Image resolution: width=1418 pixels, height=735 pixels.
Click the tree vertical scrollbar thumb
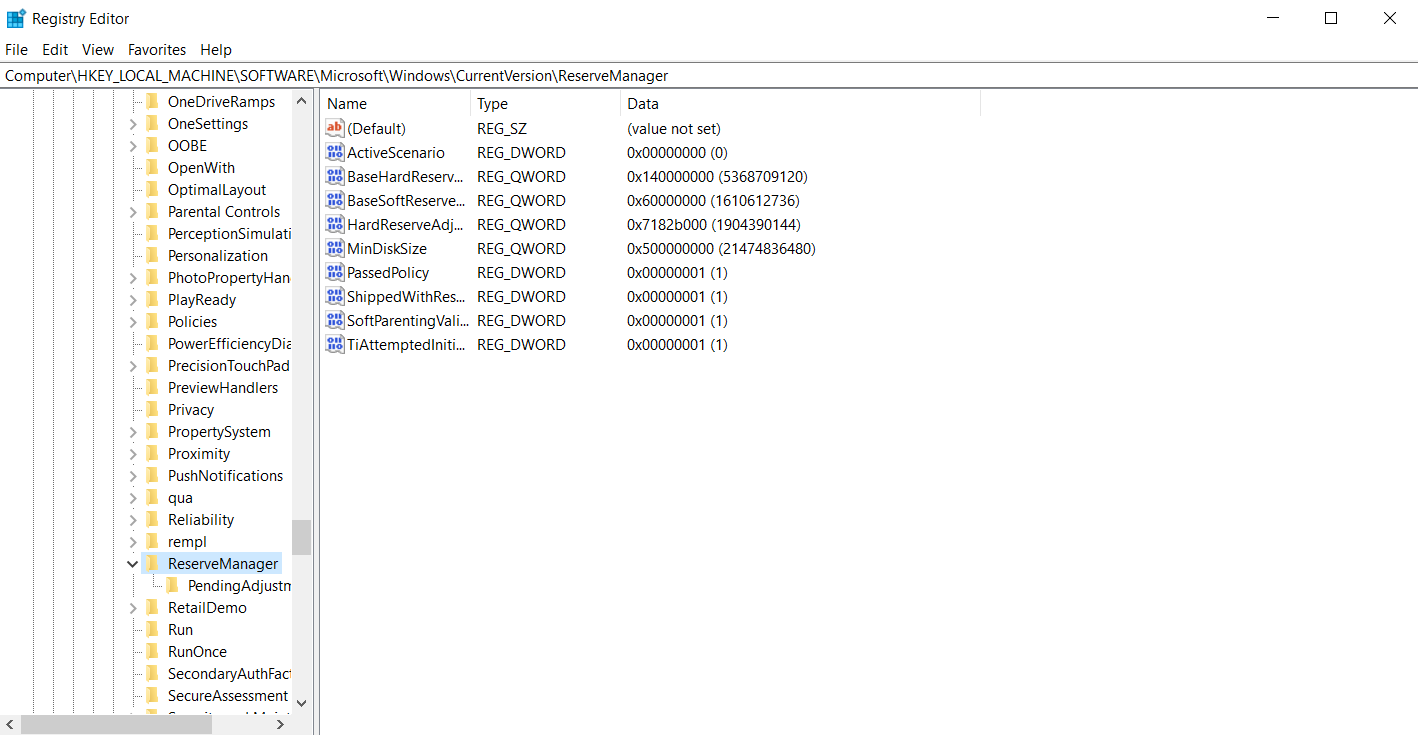pyautogui.click(x=301, y=537)
